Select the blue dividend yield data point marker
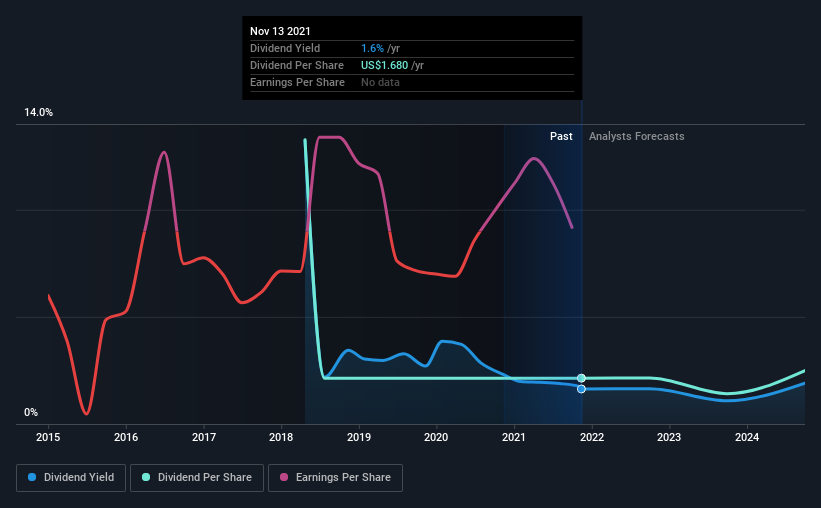The image size is (821, 508). 581,389
